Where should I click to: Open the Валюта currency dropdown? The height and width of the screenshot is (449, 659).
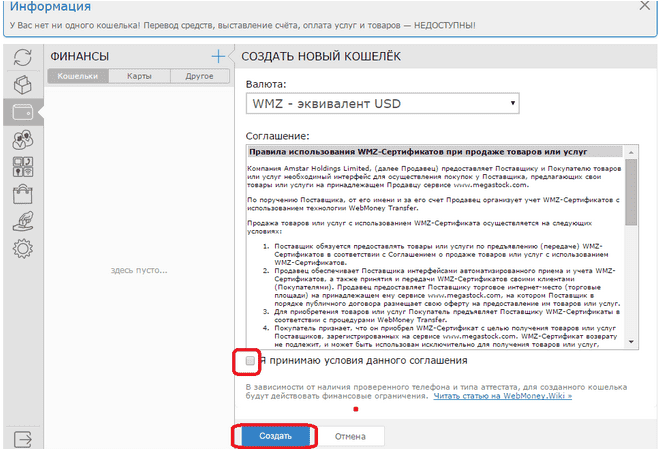[384, 102]
